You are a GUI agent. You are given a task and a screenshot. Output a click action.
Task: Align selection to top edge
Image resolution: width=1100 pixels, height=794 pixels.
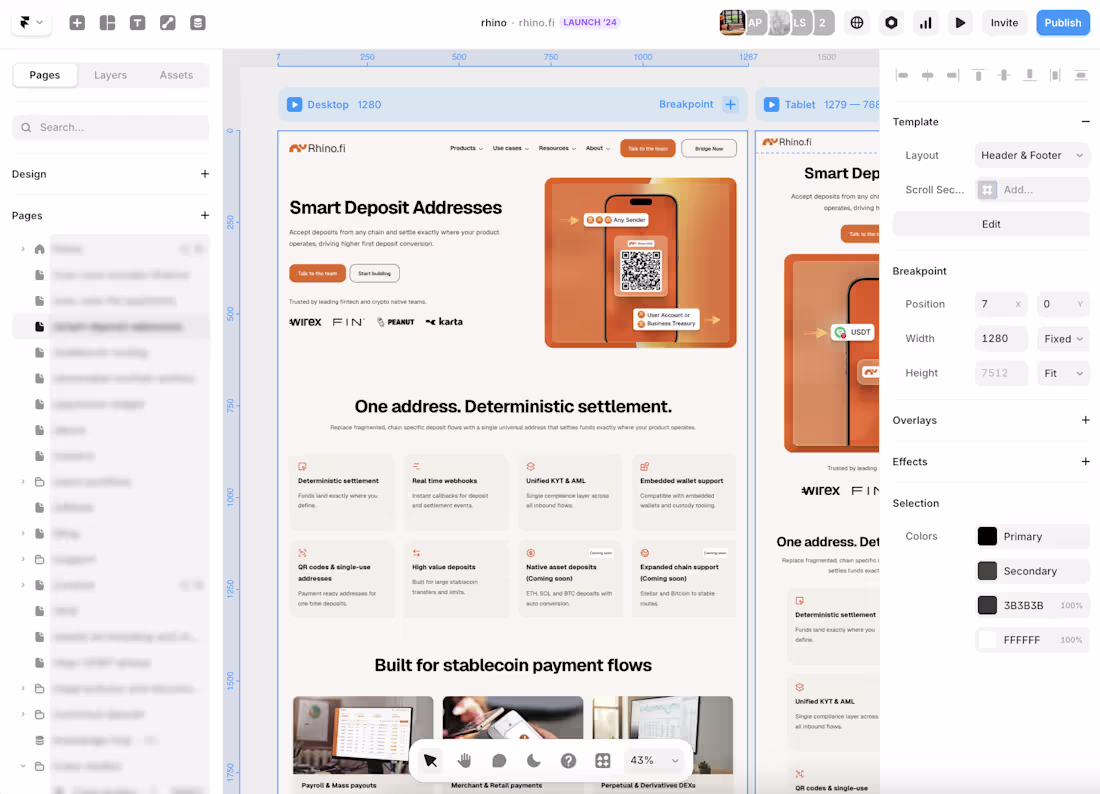tap(979, 75)
